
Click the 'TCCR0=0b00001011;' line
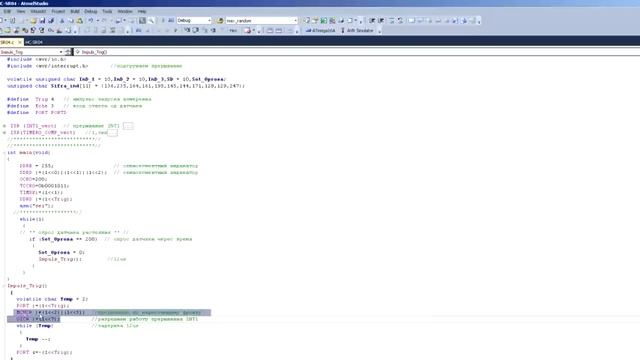click(x=44, y=186)
